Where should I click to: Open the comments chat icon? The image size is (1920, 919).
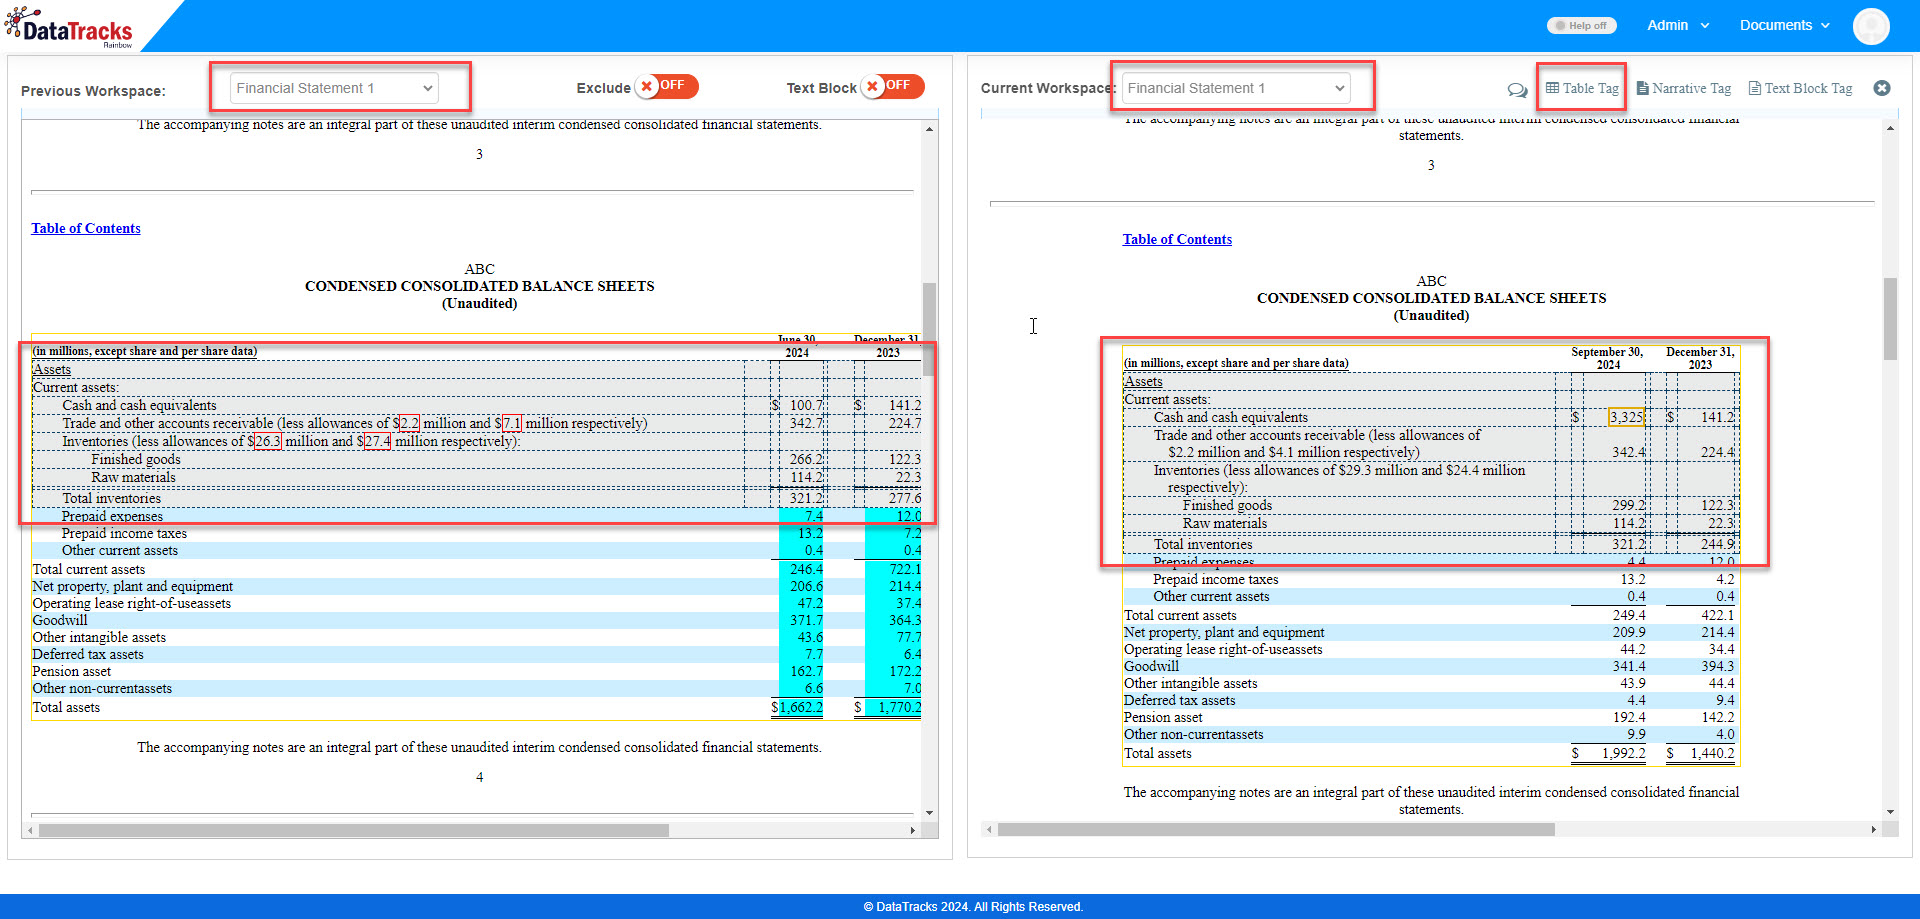[1517, 90]
